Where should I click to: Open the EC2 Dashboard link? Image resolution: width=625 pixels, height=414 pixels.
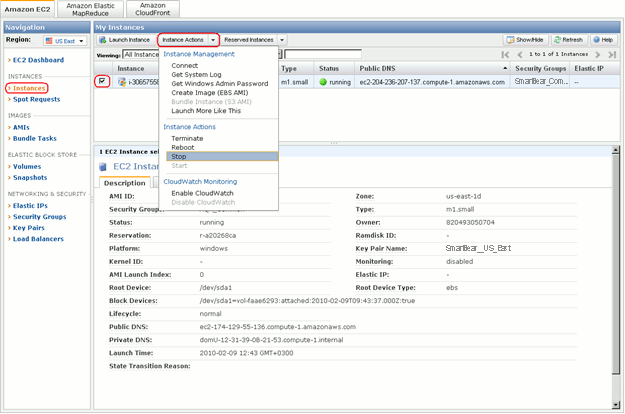coord(38,60)
